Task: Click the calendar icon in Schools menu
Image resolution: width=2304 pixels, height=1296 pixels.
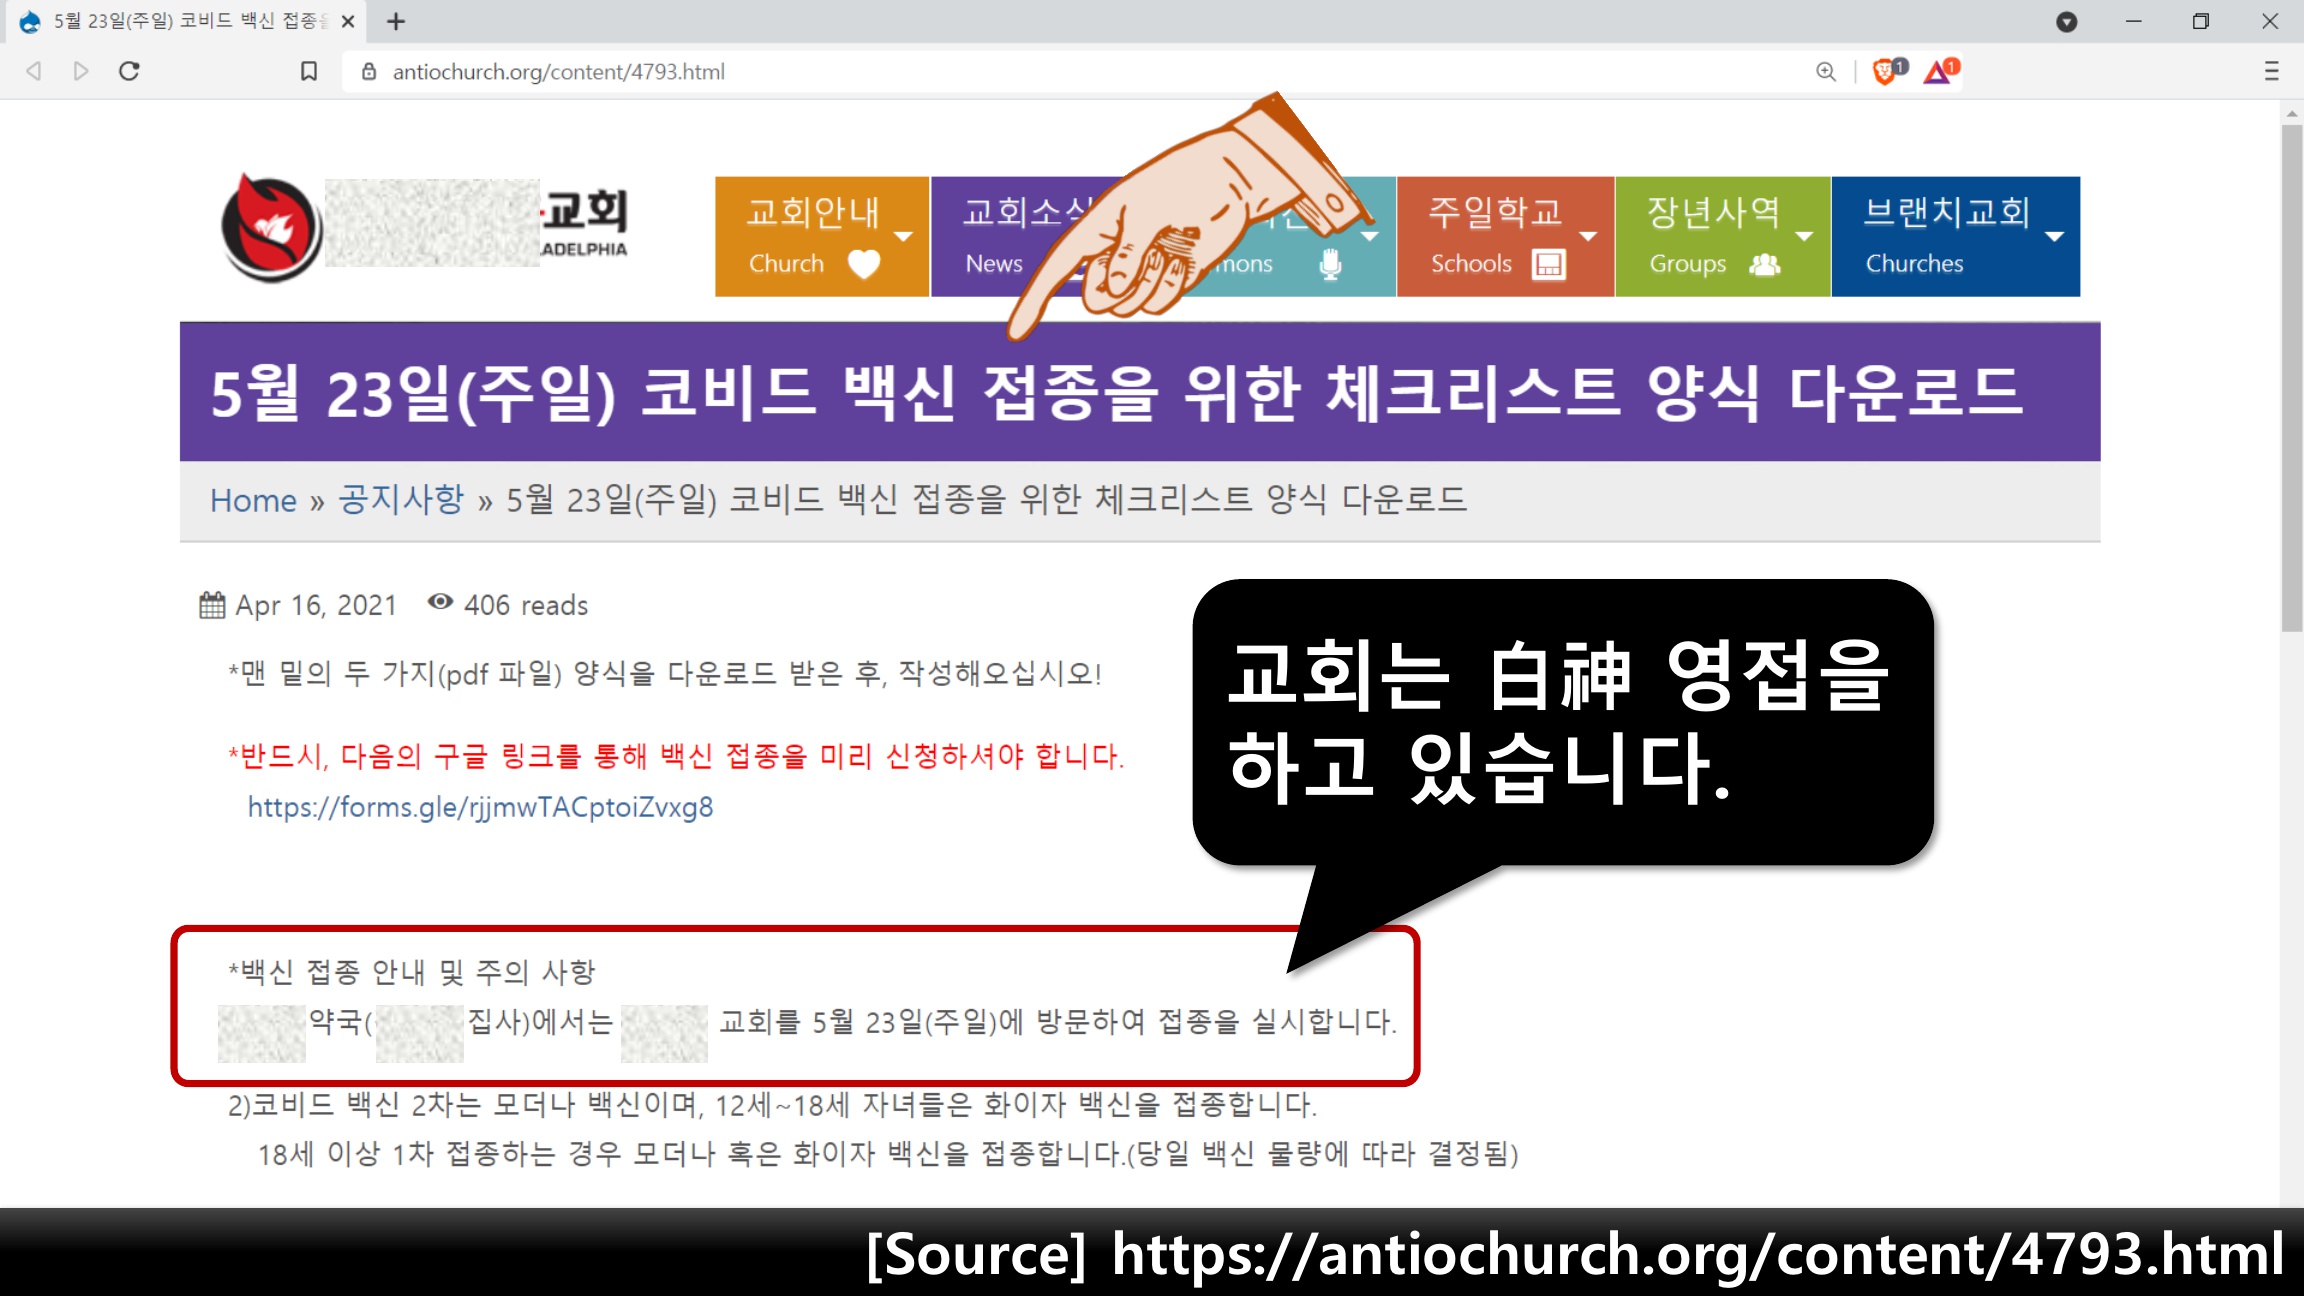Action: [x=1549, y=264]
